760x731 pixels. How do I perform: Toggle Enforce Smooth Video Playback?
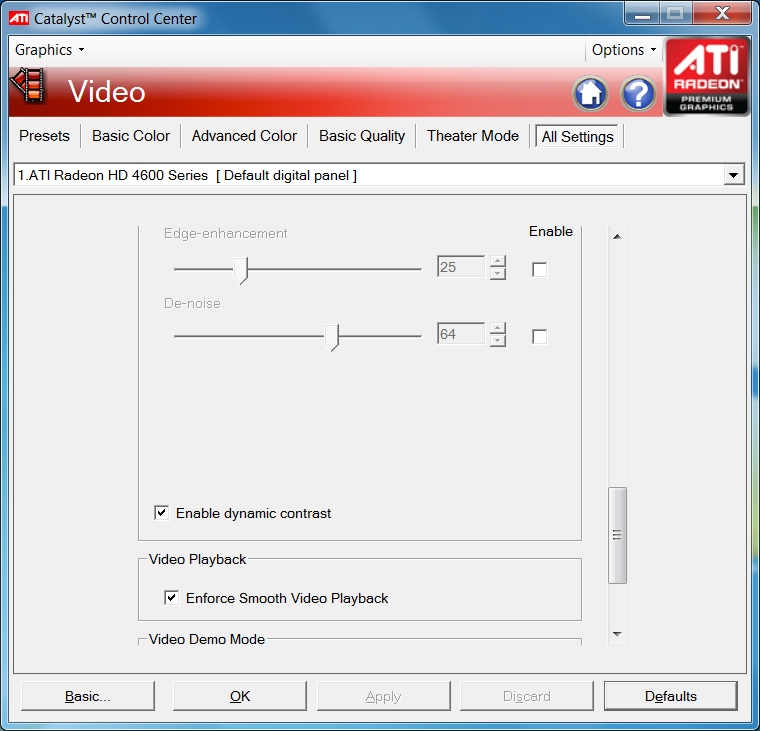click(172, 598)
